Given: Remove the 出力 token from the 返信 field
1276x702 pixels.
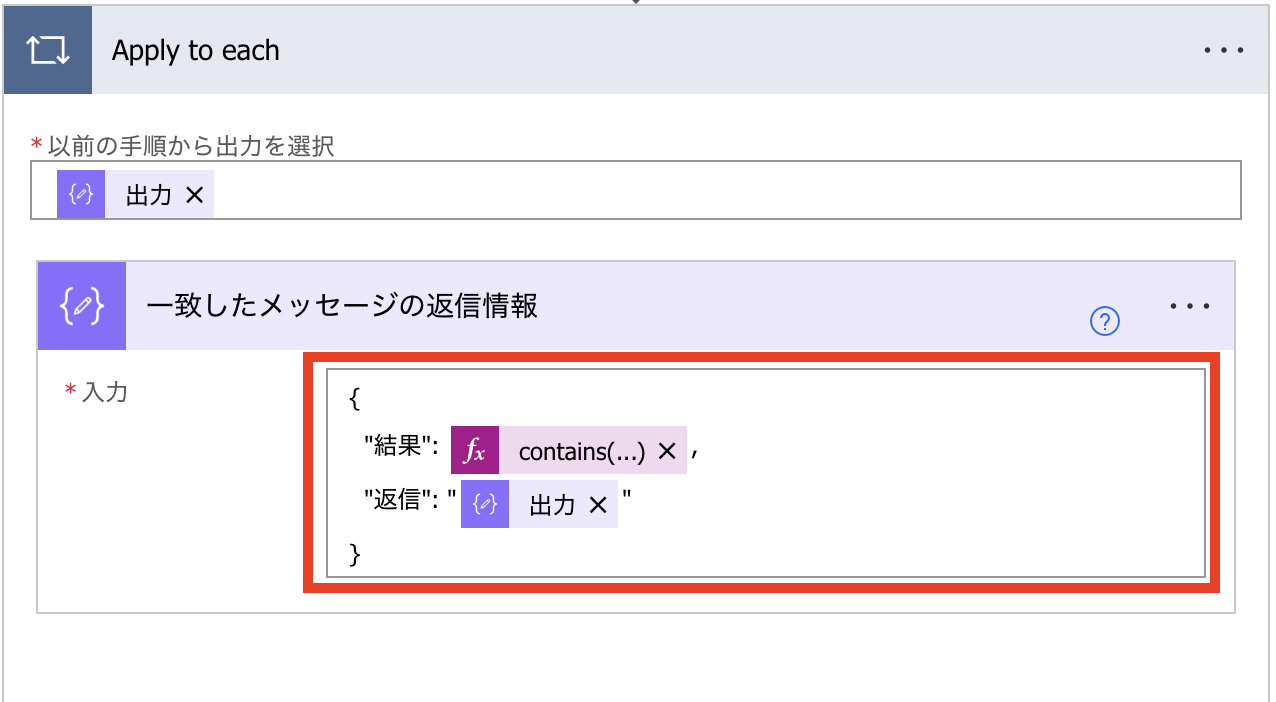Looking at the screenshot, I should (x=599, y=504).
